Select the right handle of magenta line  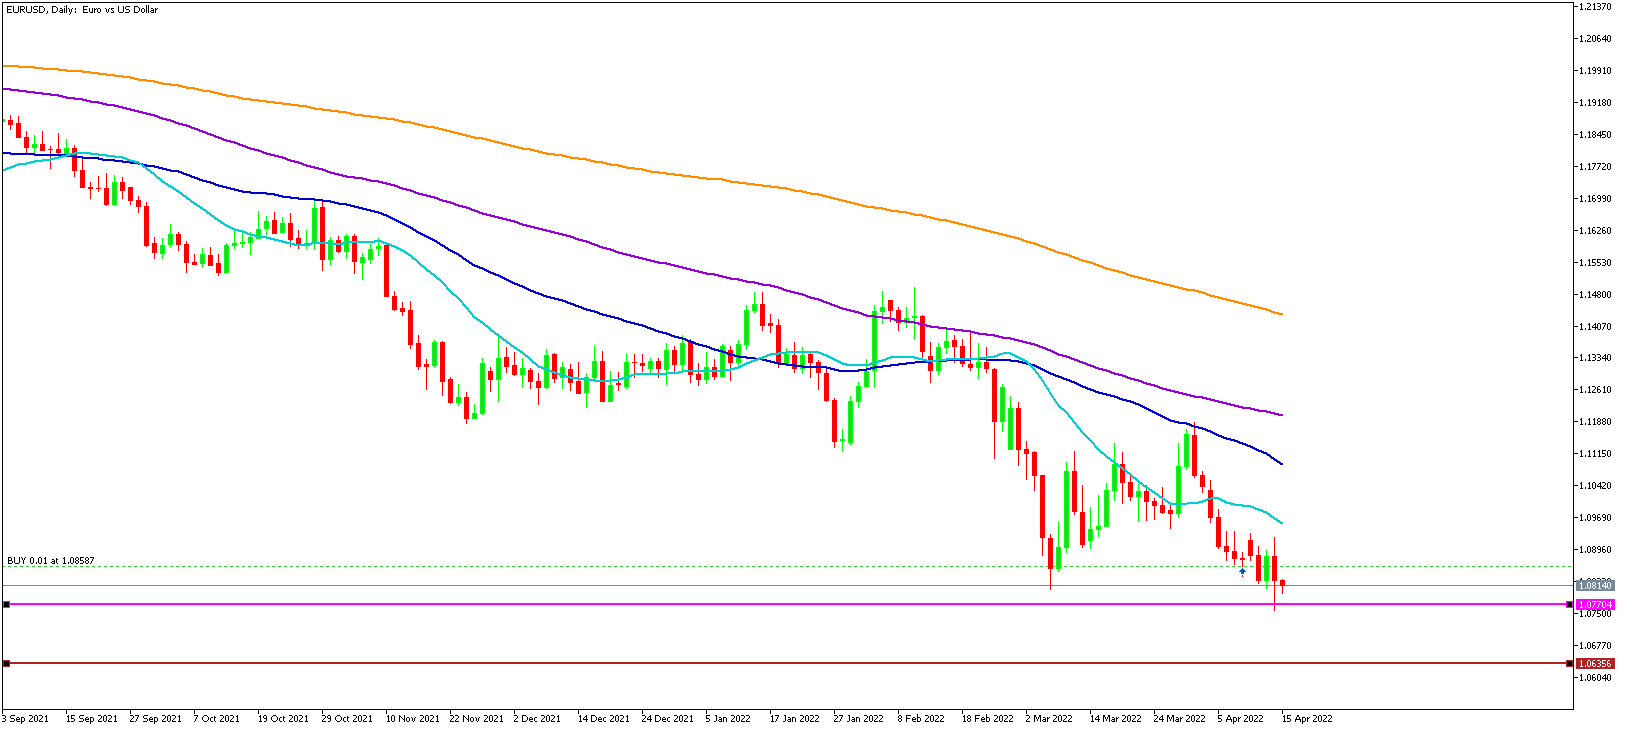1569,604
